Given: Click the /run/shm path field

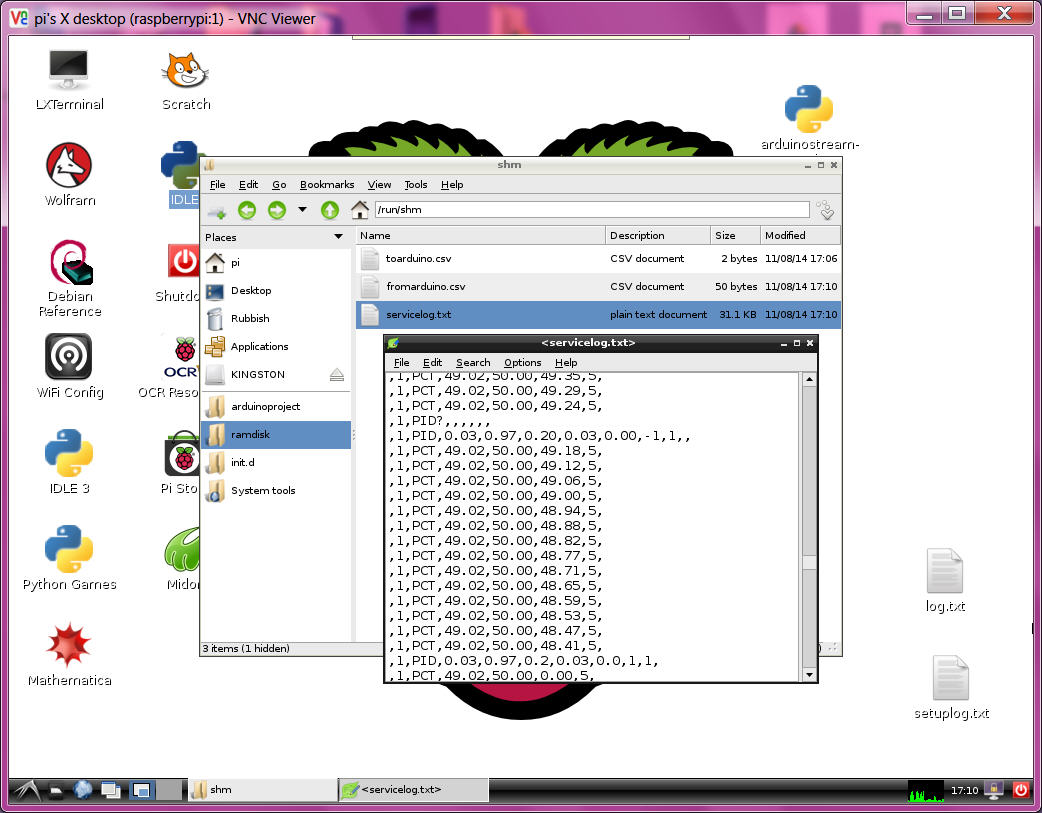Looking at the screenshot, I should click(590, 210).
